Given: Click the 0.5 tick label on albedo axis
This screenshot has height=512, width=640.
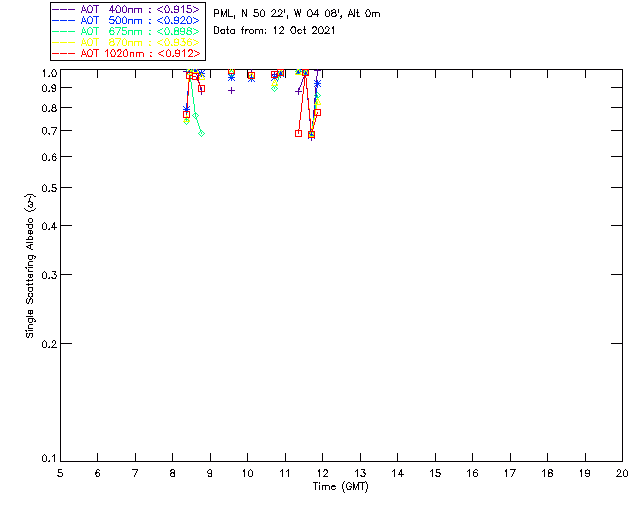Looking at the screenshot, I should (50, 188).
